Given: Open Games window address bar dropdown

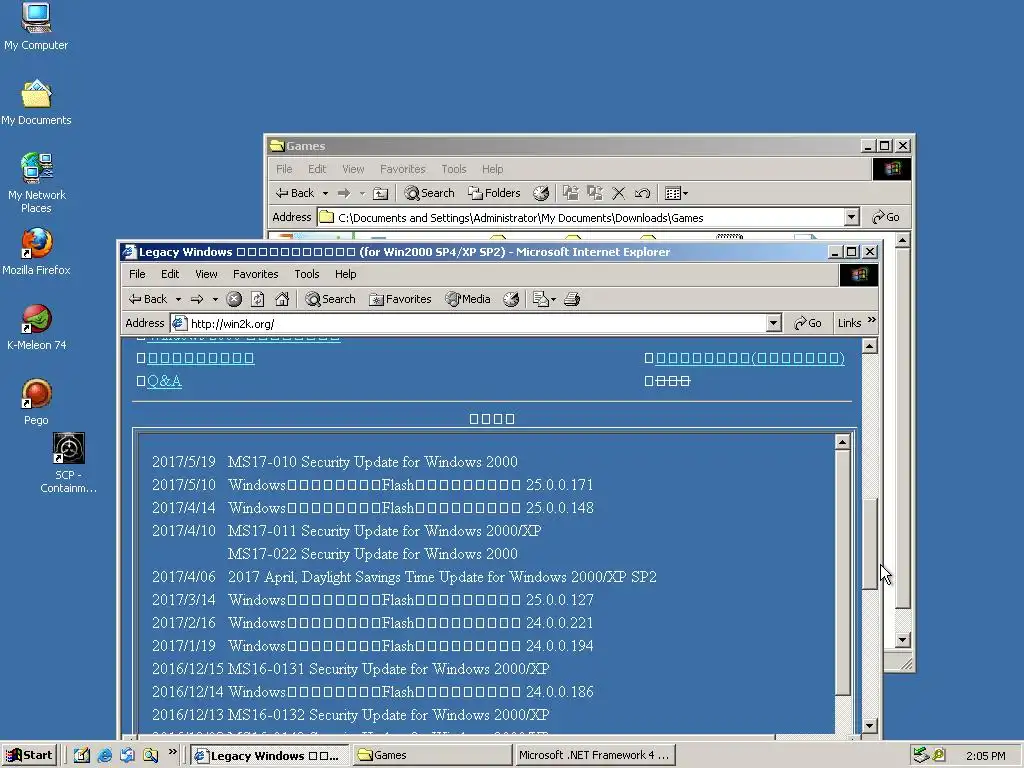Looking at the screenshot, I should coord(851,217).
